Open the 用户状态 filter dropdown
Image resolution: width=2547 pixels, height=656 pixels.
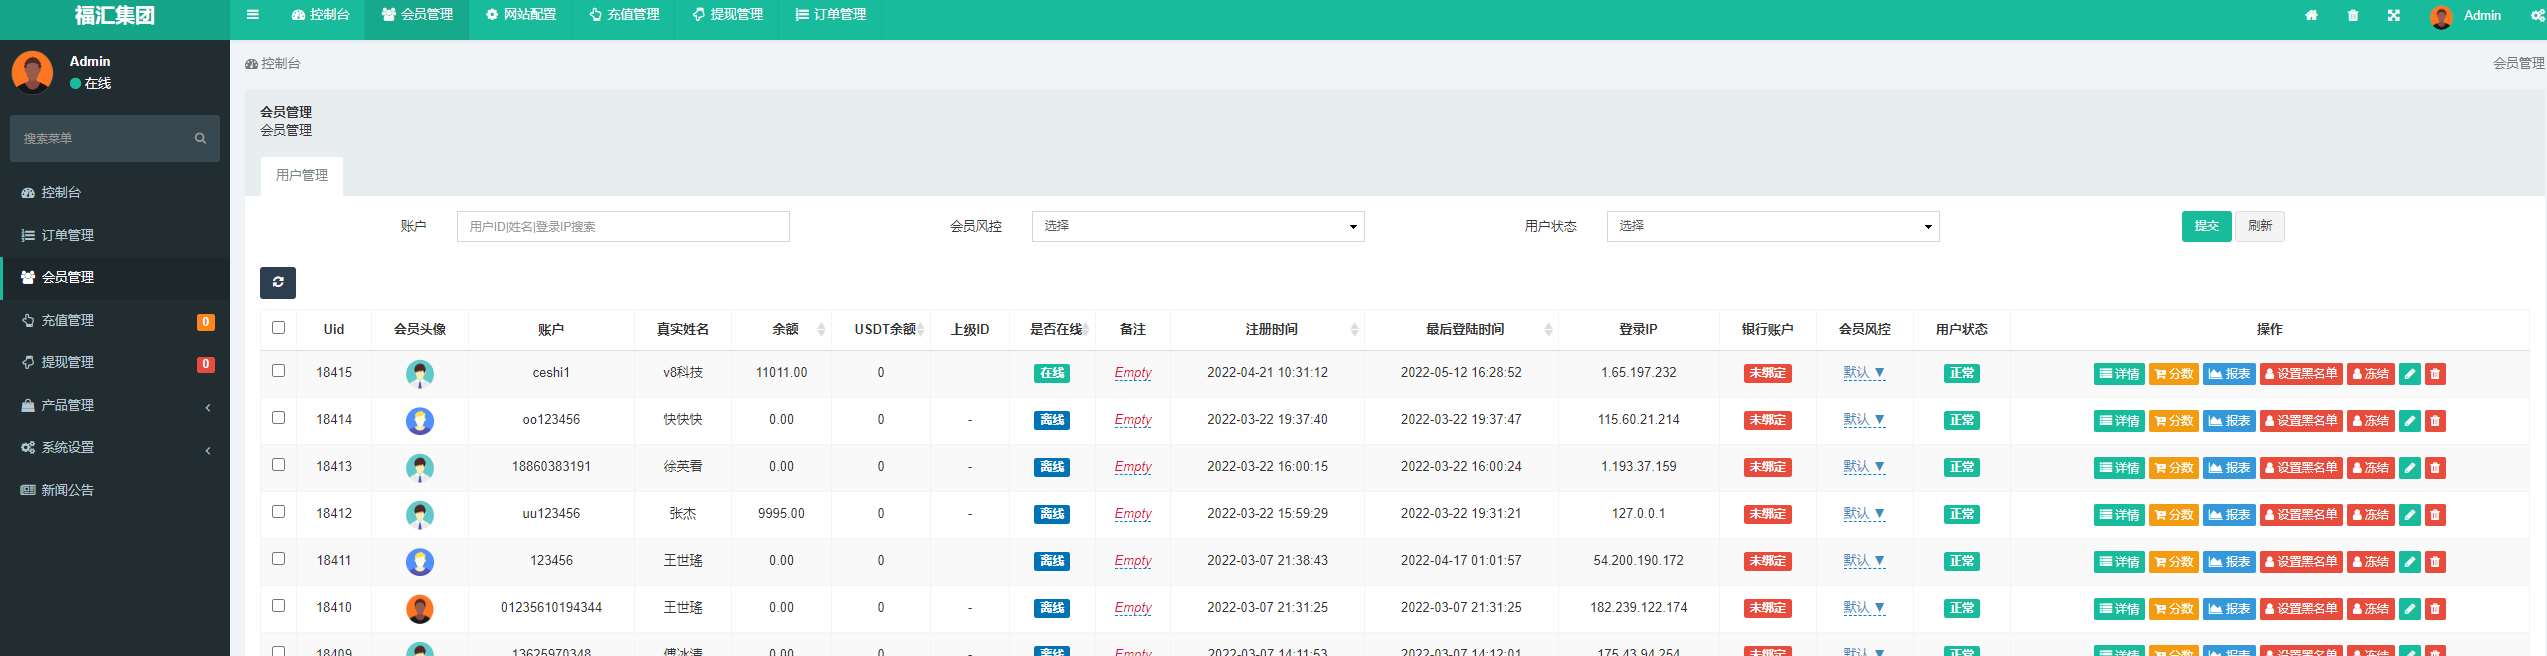(x=1772, y=227)
